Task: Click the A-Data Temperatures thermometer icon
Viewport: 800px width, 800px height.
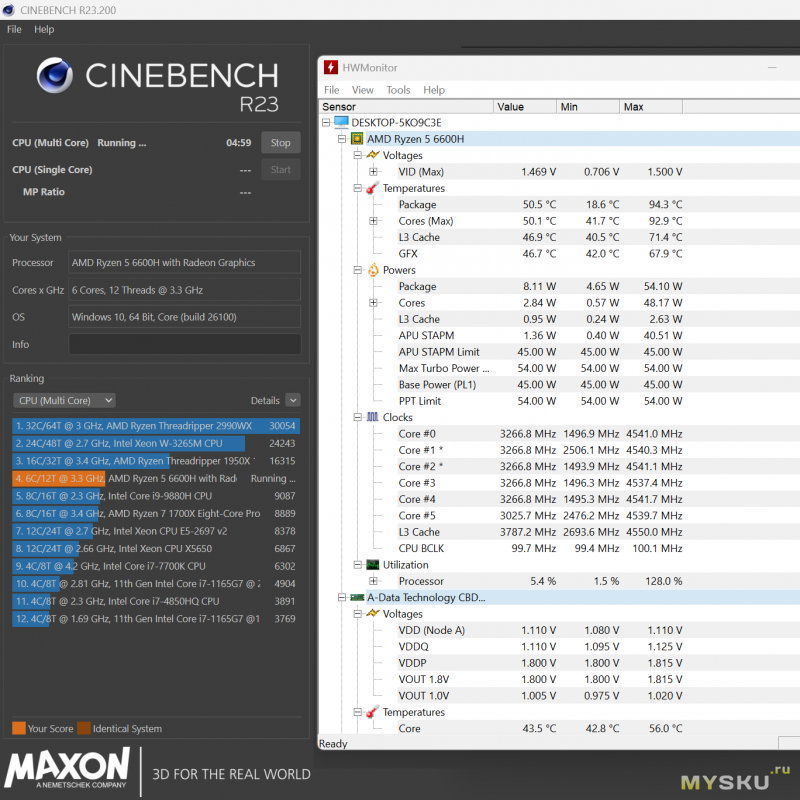Action: (373, 712)
